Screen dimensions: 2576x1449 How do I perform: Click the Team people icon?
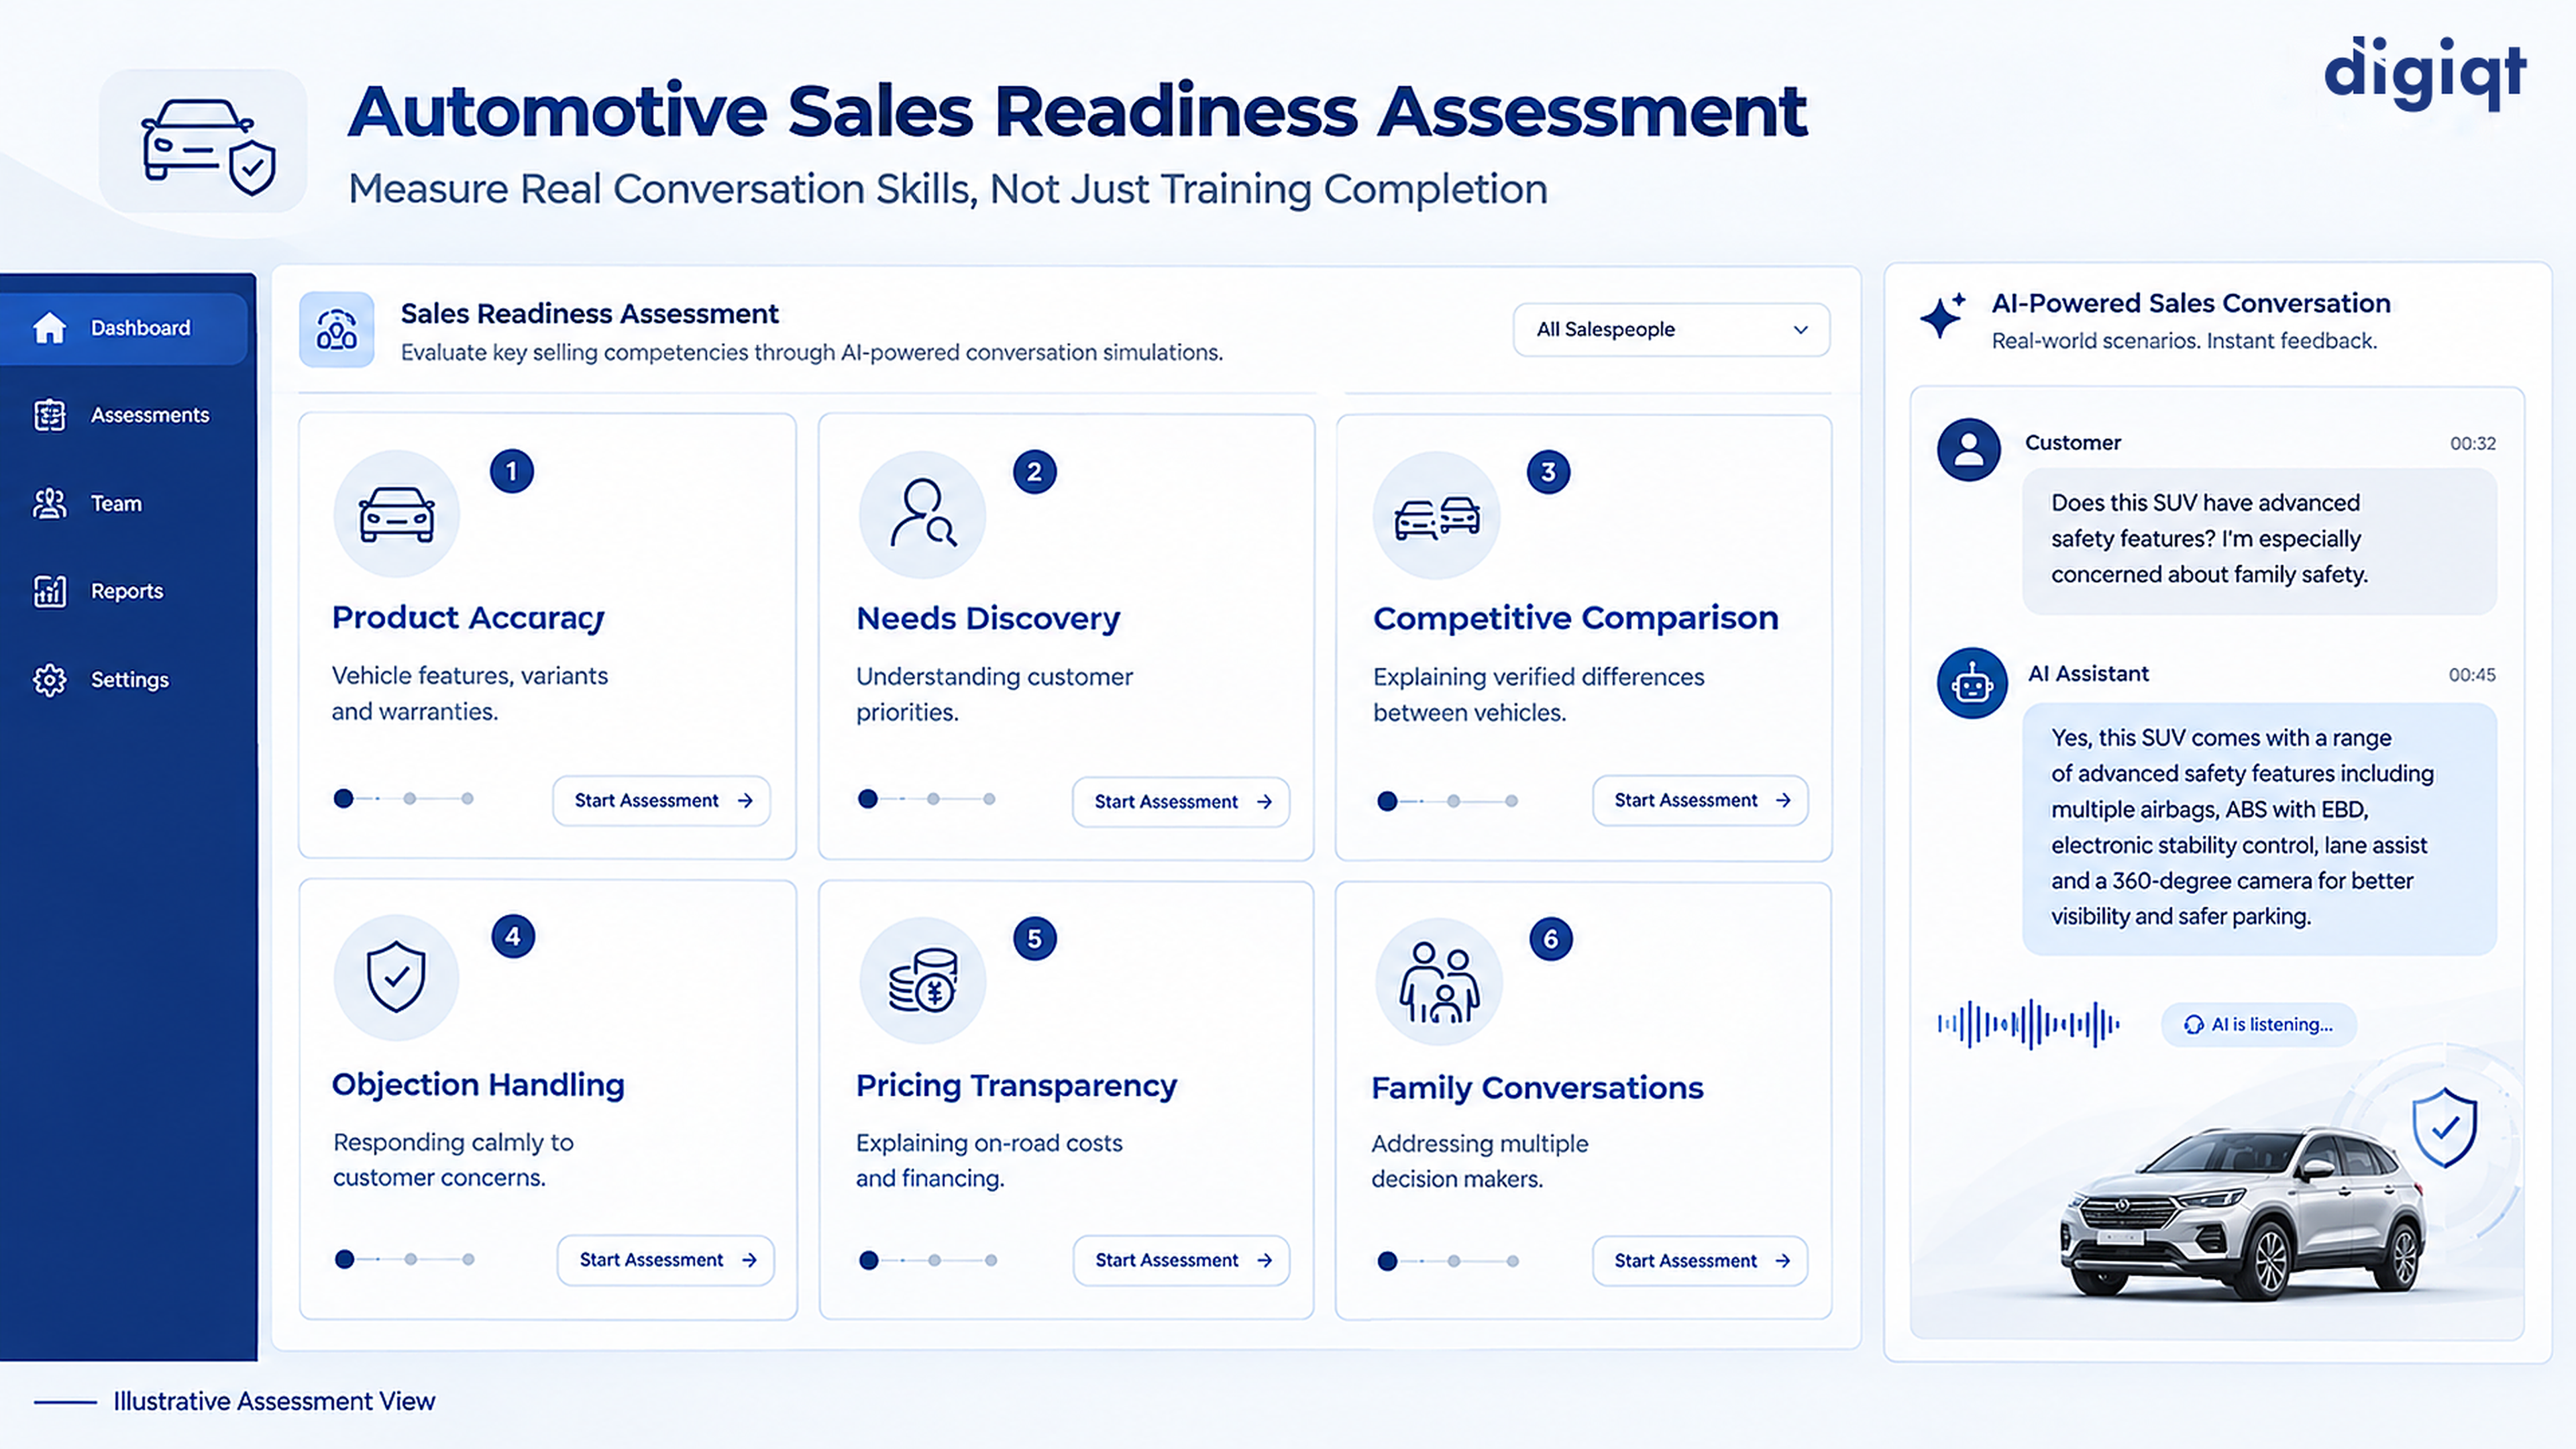tap(49, 503)
